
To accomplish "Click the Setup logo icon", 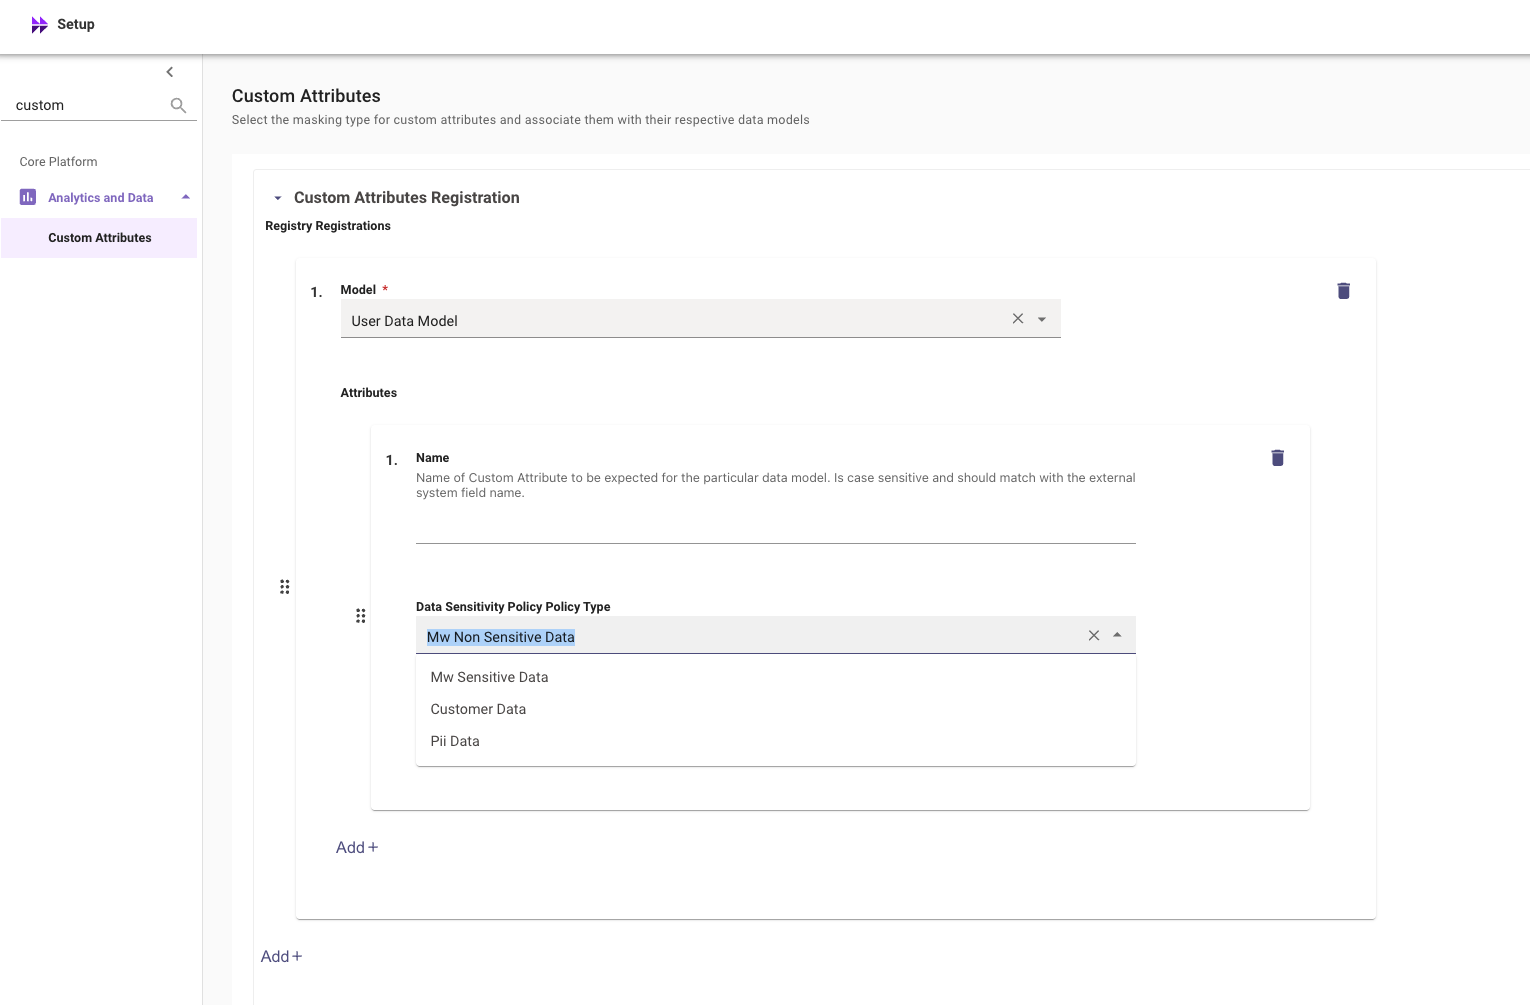I will click(39, 25).
